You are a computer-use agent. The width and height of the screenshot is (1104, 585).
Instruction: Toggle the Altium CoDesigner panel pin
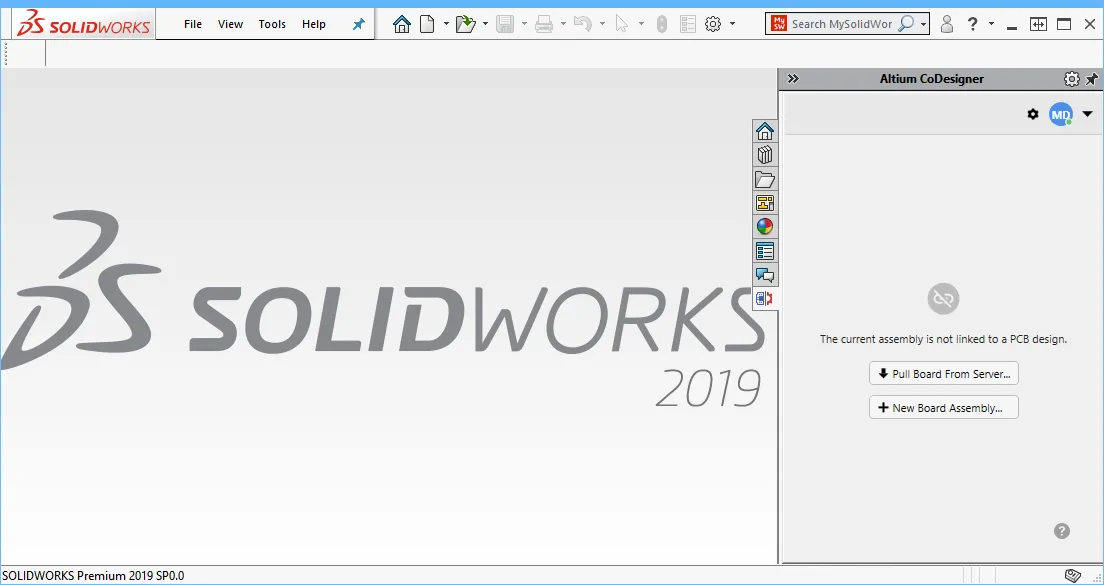coord(1092,79)
